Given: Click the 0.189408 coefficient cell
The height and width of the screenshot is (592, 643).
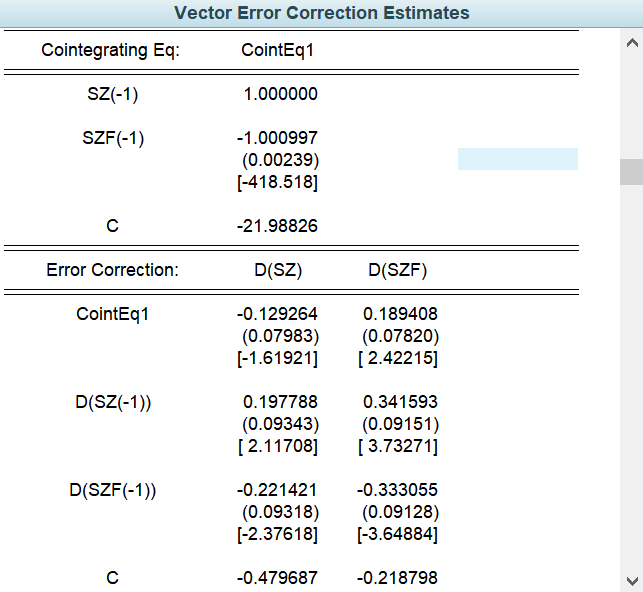Looking at the screenshot, I should click(400, 314).
